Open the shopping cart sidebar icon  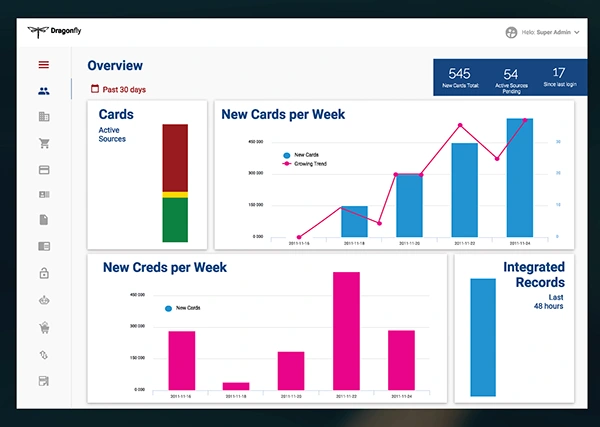click(44, 143)
